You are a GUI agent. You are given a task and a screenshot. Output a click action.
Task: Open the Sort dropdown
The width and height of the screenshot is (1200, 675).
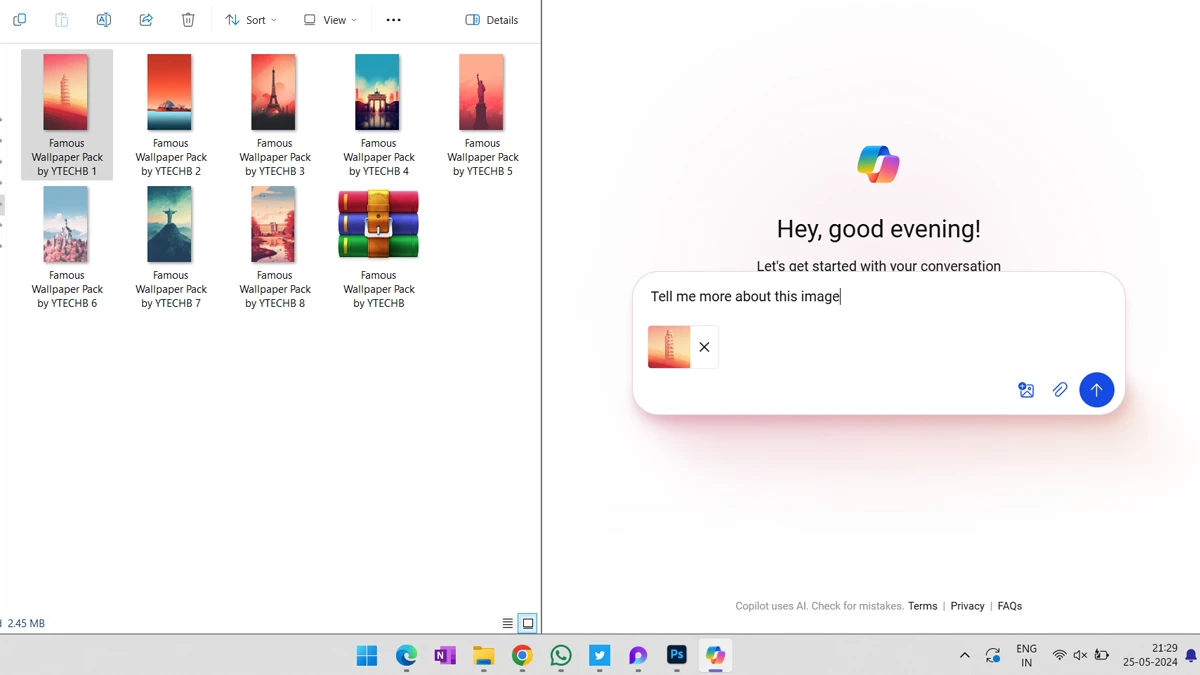(250, 19)
